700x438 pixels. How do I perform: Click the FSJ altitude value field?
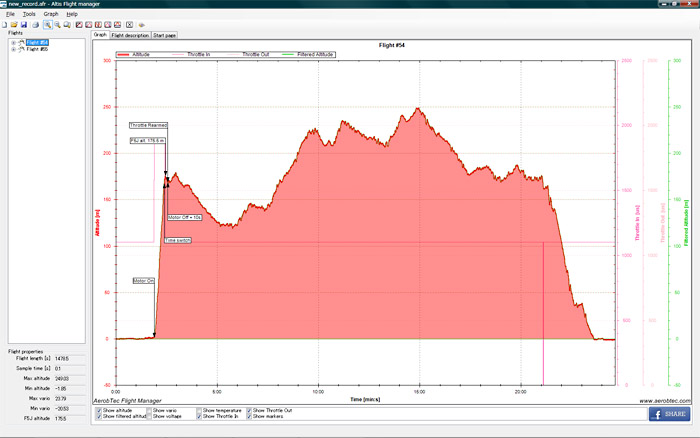(69, 419)
